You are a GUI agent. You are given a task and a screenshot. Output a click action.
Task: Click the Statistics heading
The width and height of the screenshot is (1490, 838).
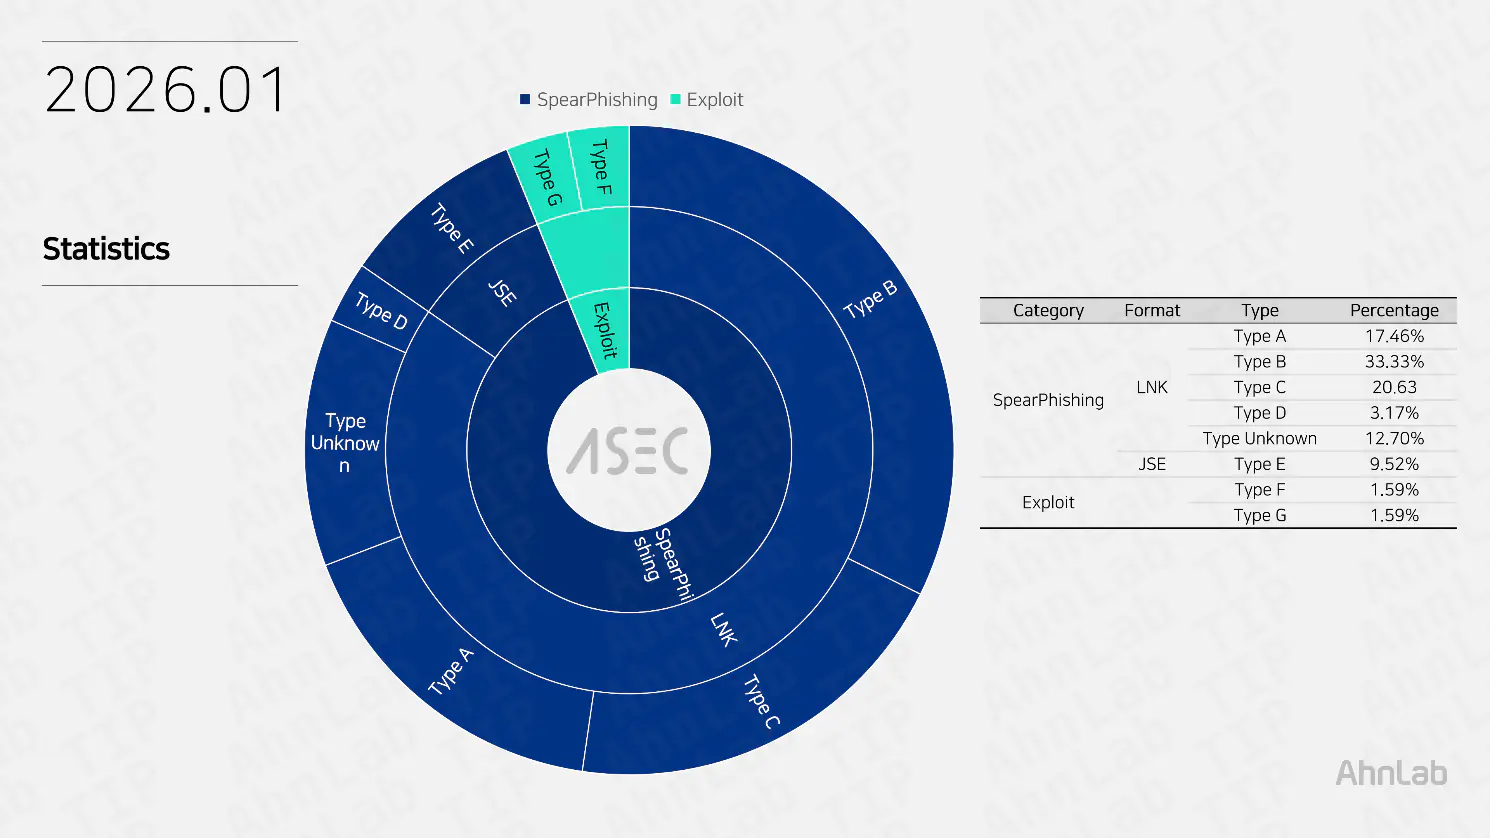tap(106, 249)
